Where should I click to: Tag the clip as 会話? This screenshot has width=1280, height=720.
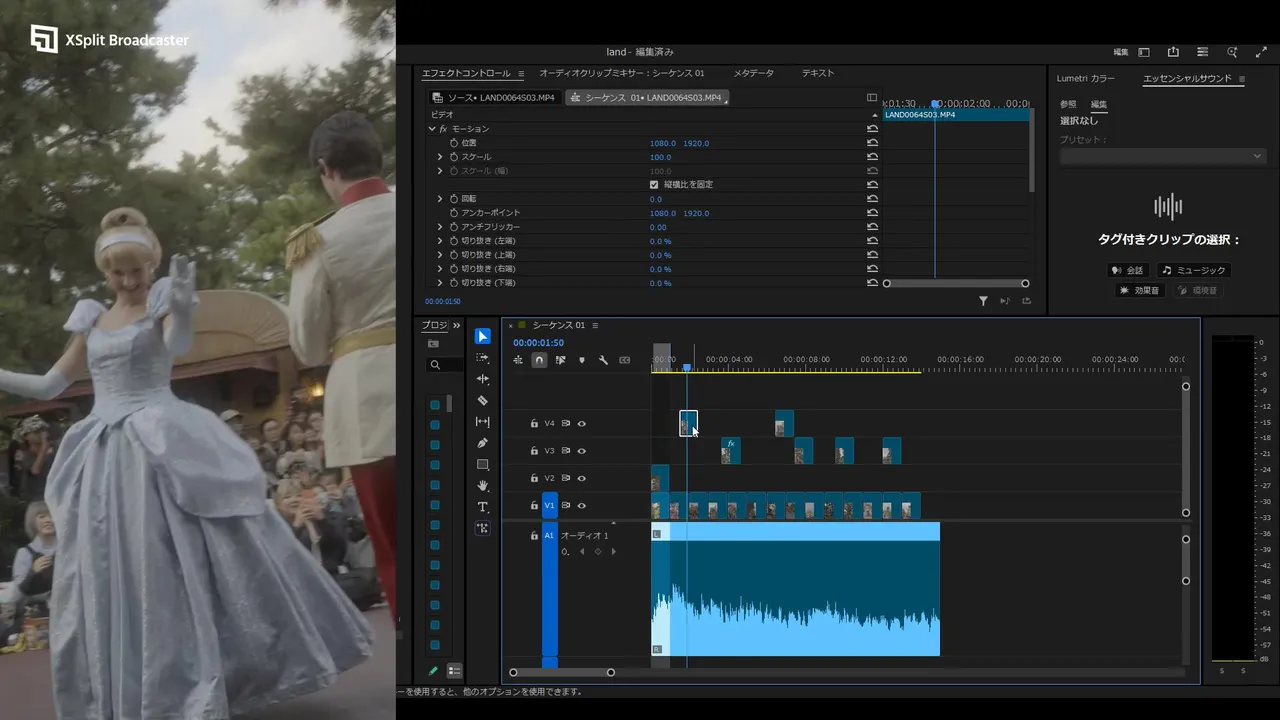[x=1127, y=270]
